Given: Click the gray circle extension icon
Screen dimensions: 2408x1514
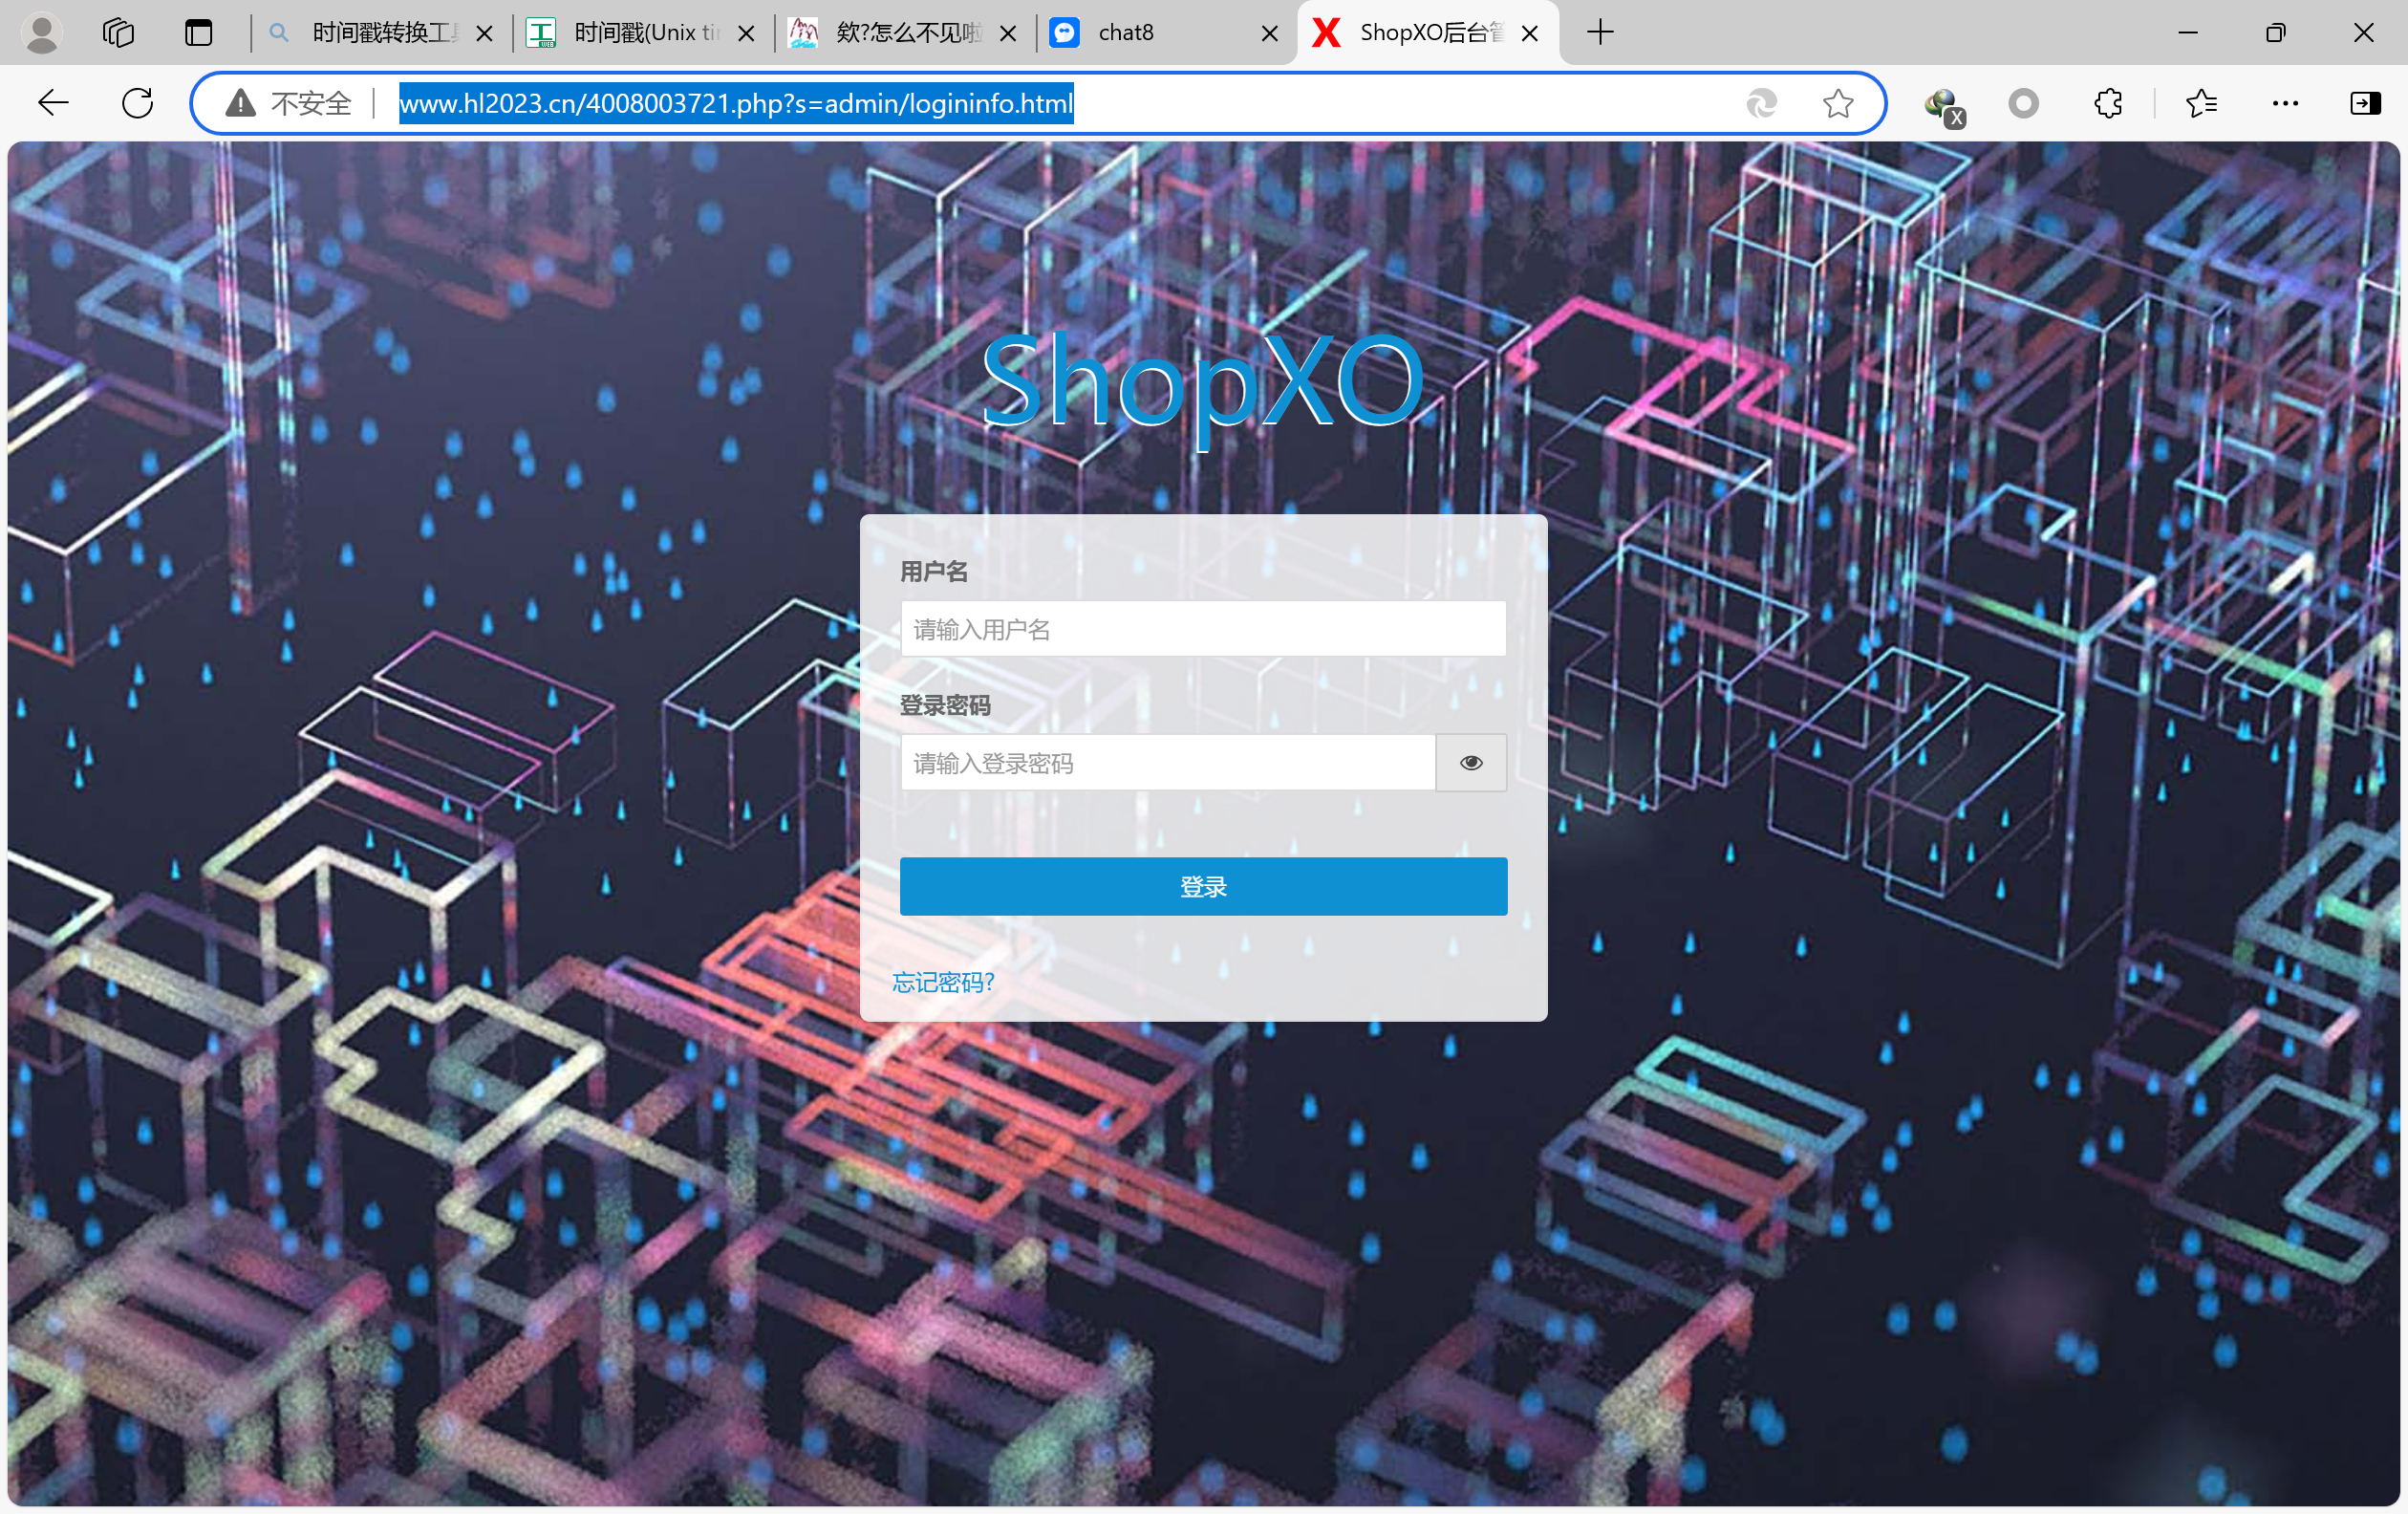Looking at the screenshot, I should (2023, 103).
